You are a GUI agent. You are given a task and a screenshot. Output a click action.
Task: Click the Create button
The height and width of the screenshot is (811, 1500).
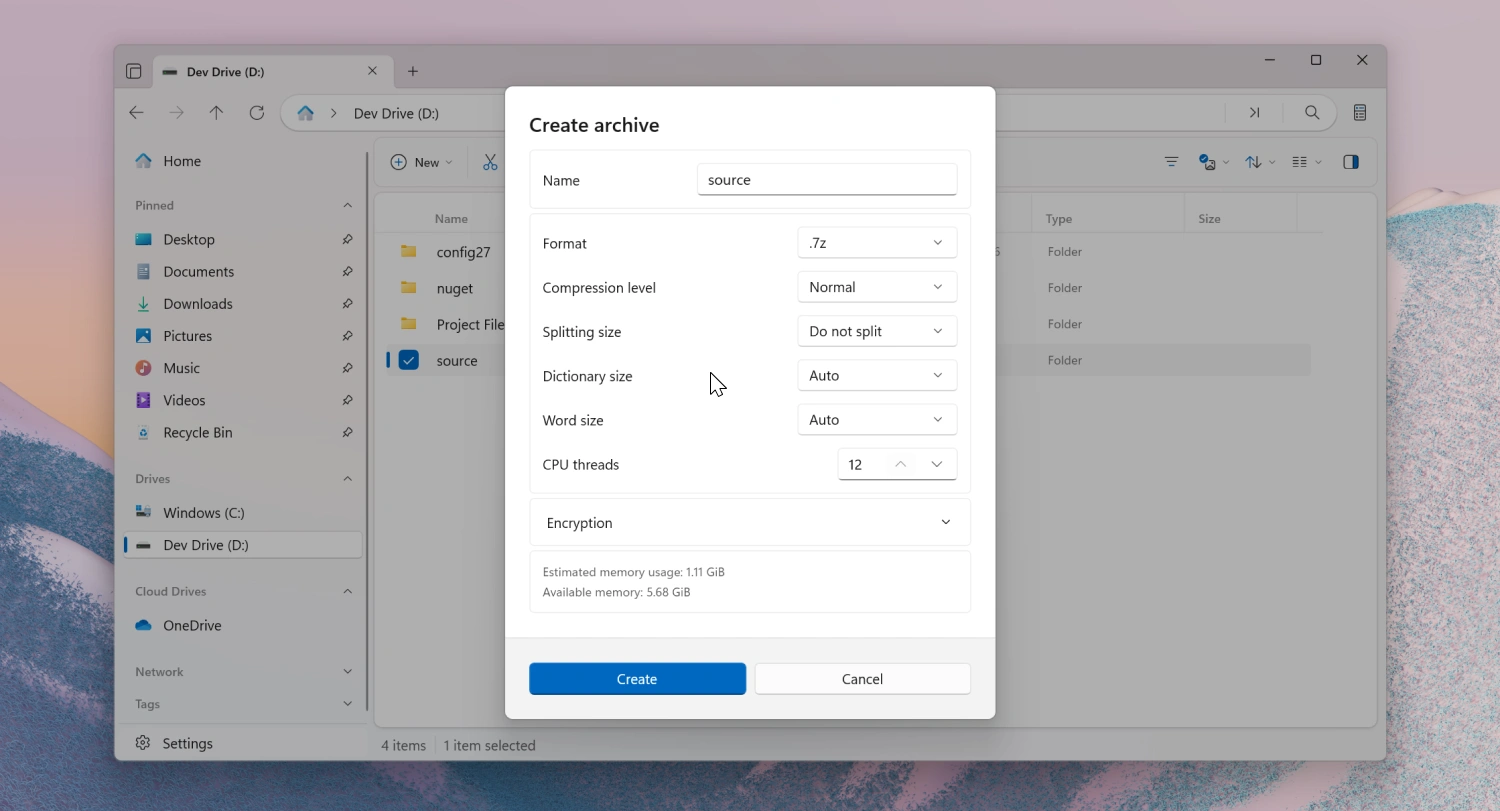click(x=637, y=679)
